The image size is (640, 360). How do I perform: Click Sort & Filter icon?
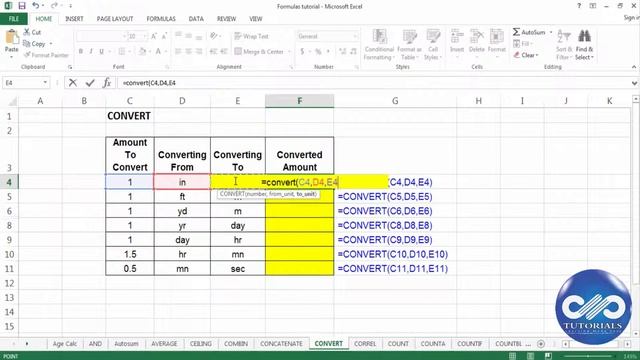564,36
